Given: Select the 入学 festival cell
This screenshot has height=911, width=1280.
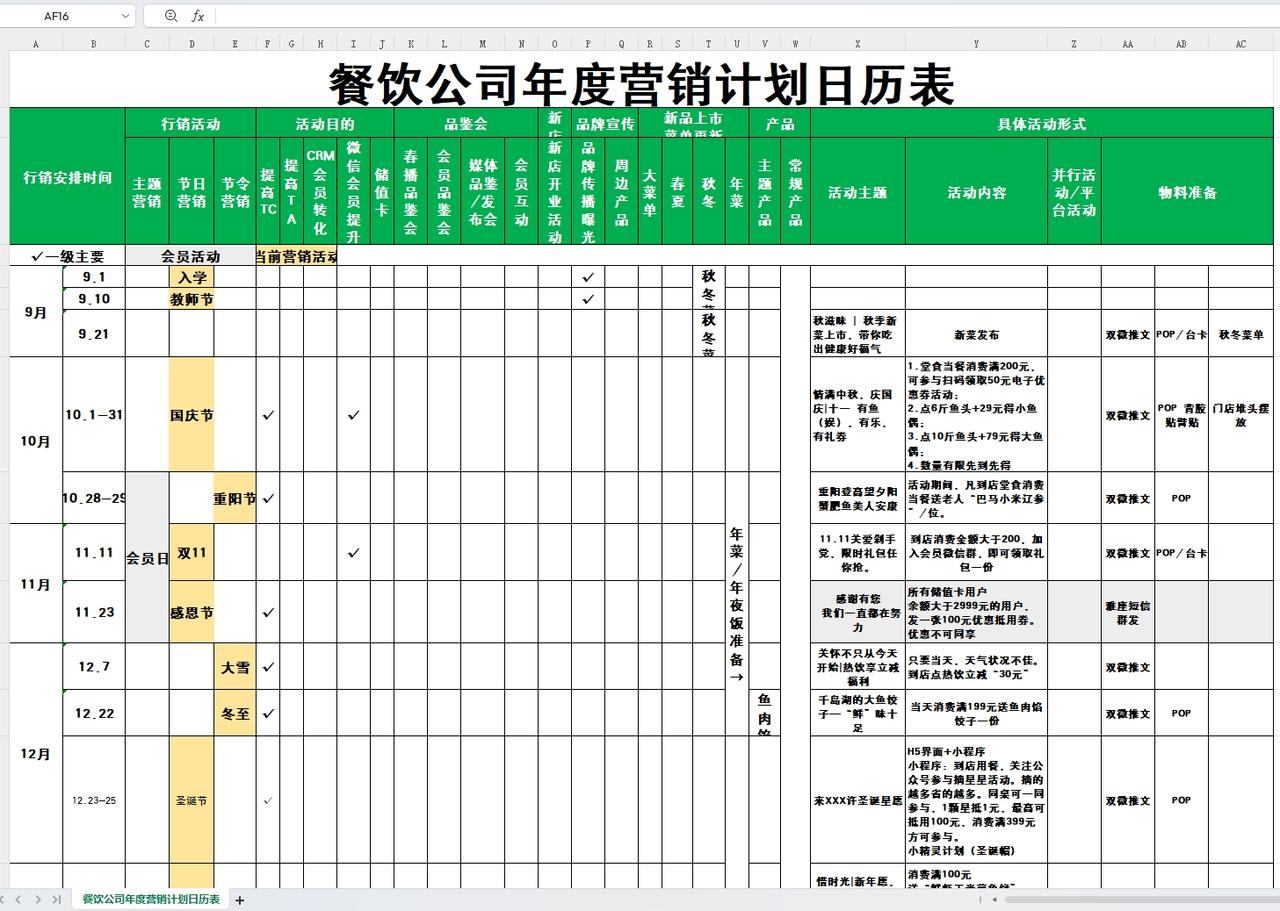Looking at the screenshot, I should 191,276.
